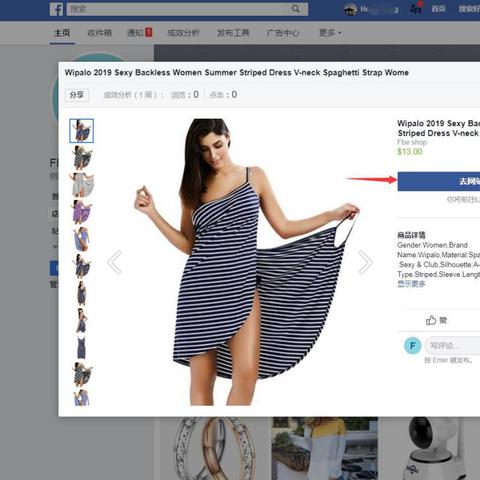480x480 pixels.
Task: Click the Facebook logo icon
Action: [56, 9]
